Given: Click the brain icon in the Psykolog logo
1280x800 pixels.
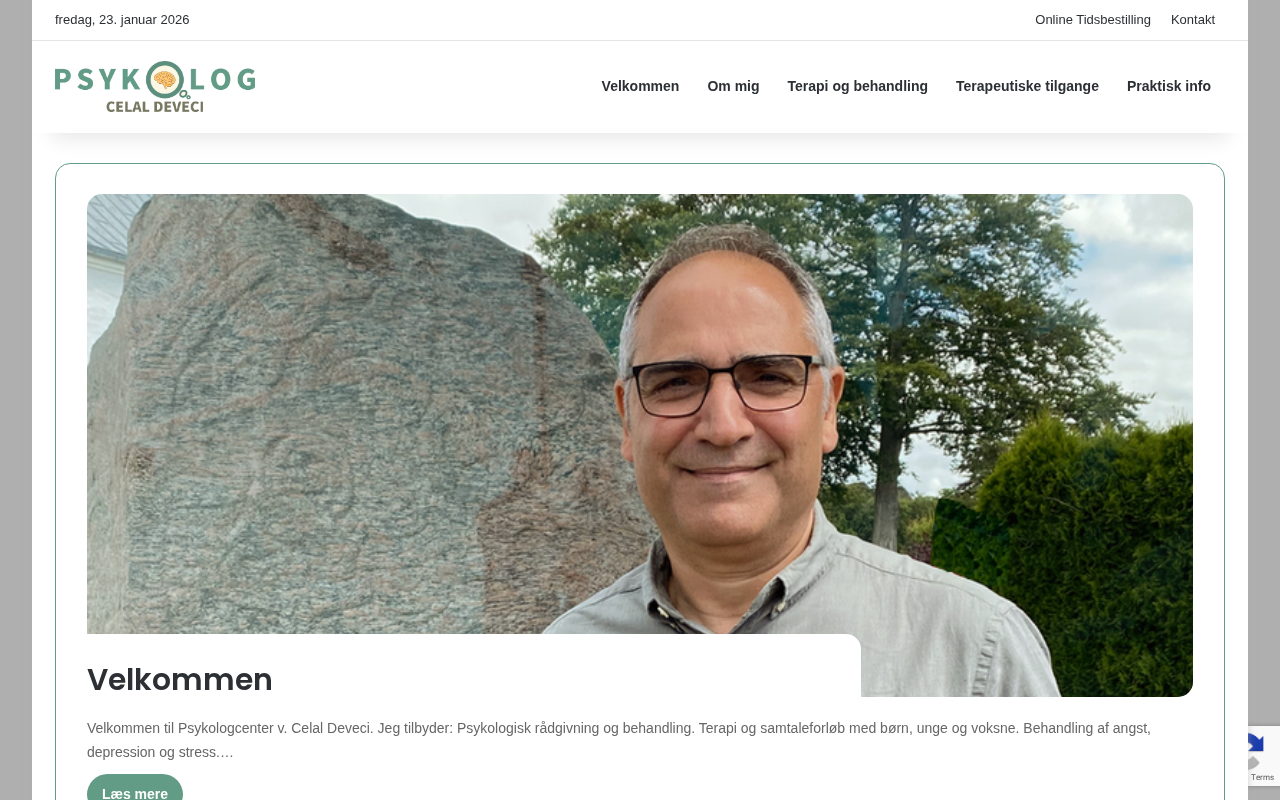Looking at the screenshot, I should [165, 80].
